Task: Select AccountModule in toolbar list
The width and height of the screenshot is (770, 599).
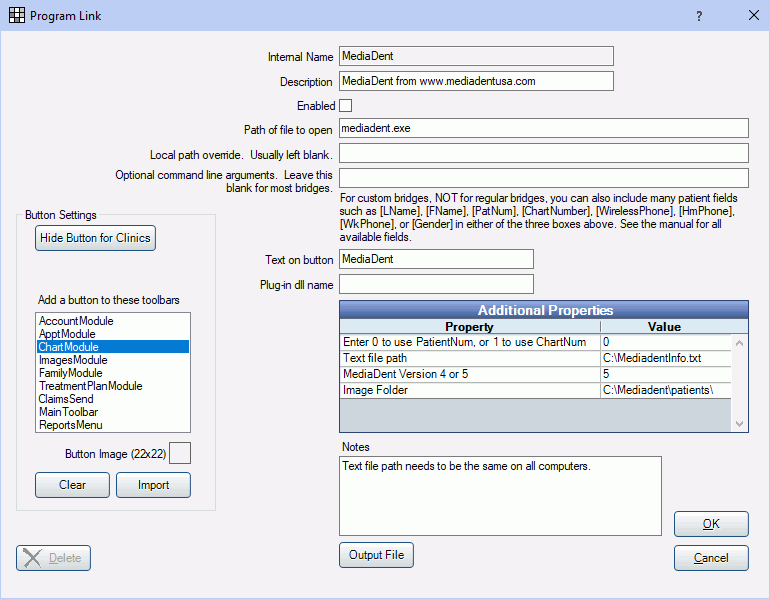Action: (x=113, y=321)
